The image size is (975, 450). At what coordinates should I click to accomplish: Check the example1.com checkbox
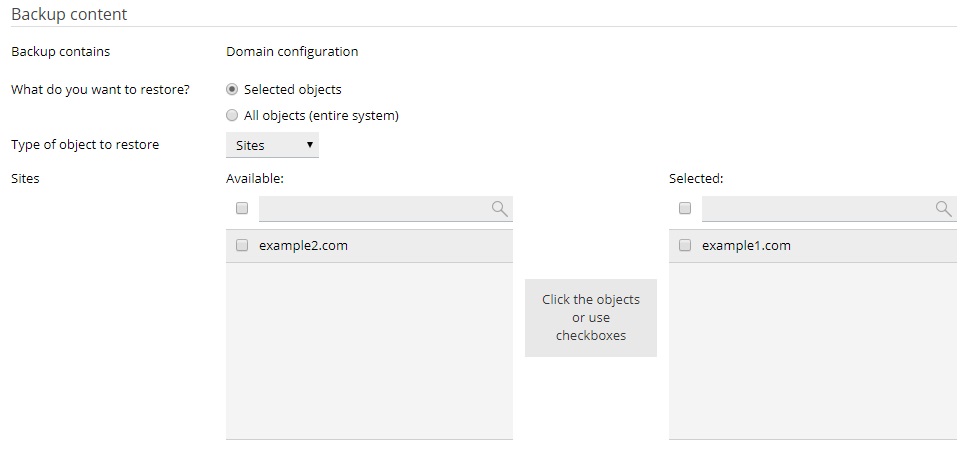tap(684, 245)
